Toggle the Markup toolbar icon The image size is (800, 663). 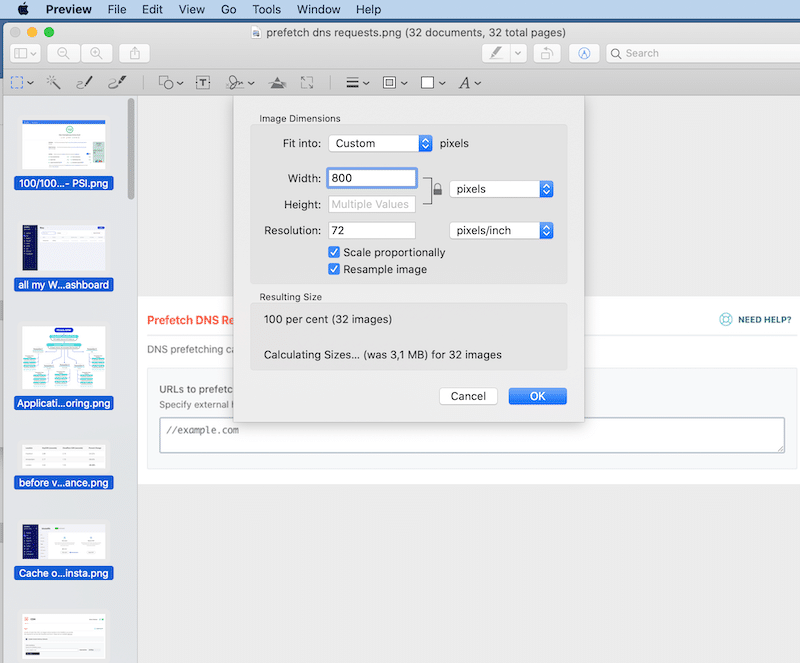click(x=584, y=53)
